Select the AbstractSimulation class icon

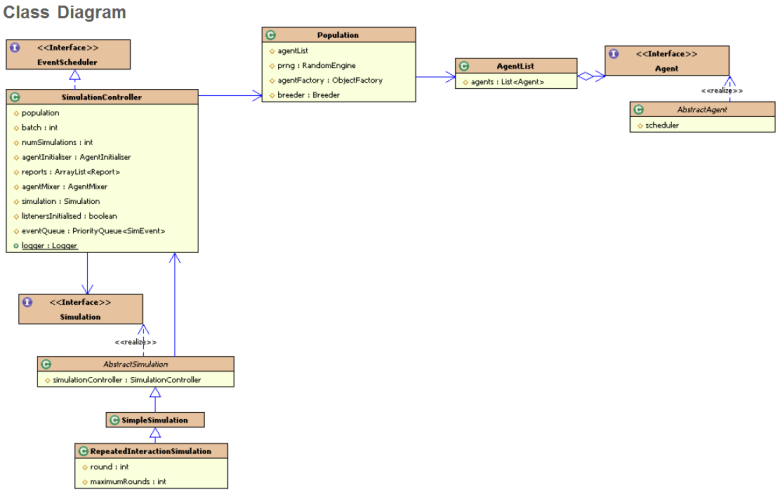(46, 364)
